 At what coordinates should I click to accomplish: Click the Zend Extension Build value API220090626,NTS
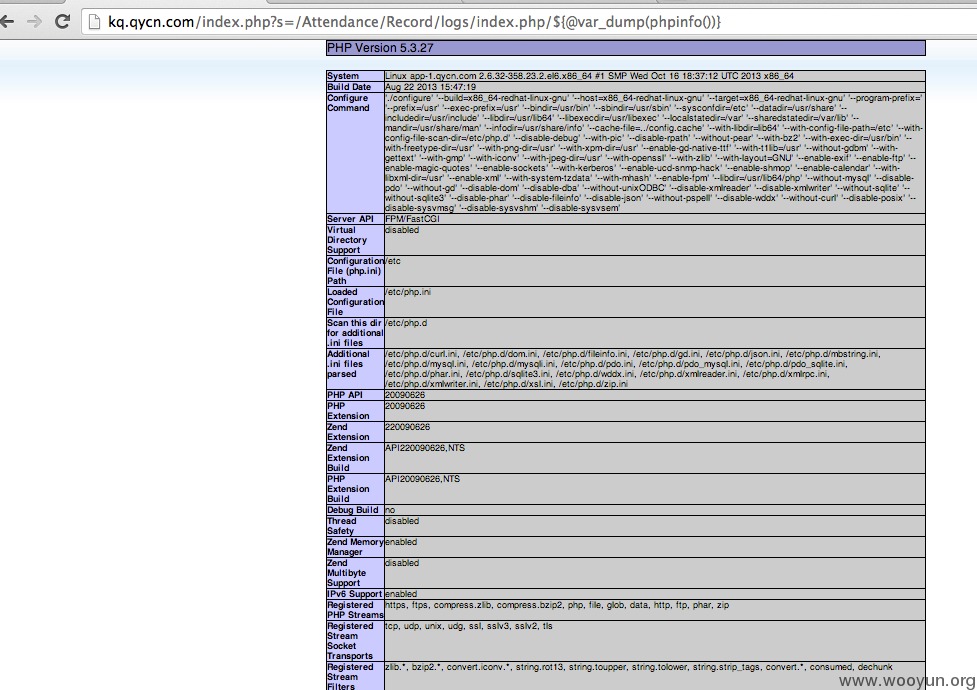[425, 448]
